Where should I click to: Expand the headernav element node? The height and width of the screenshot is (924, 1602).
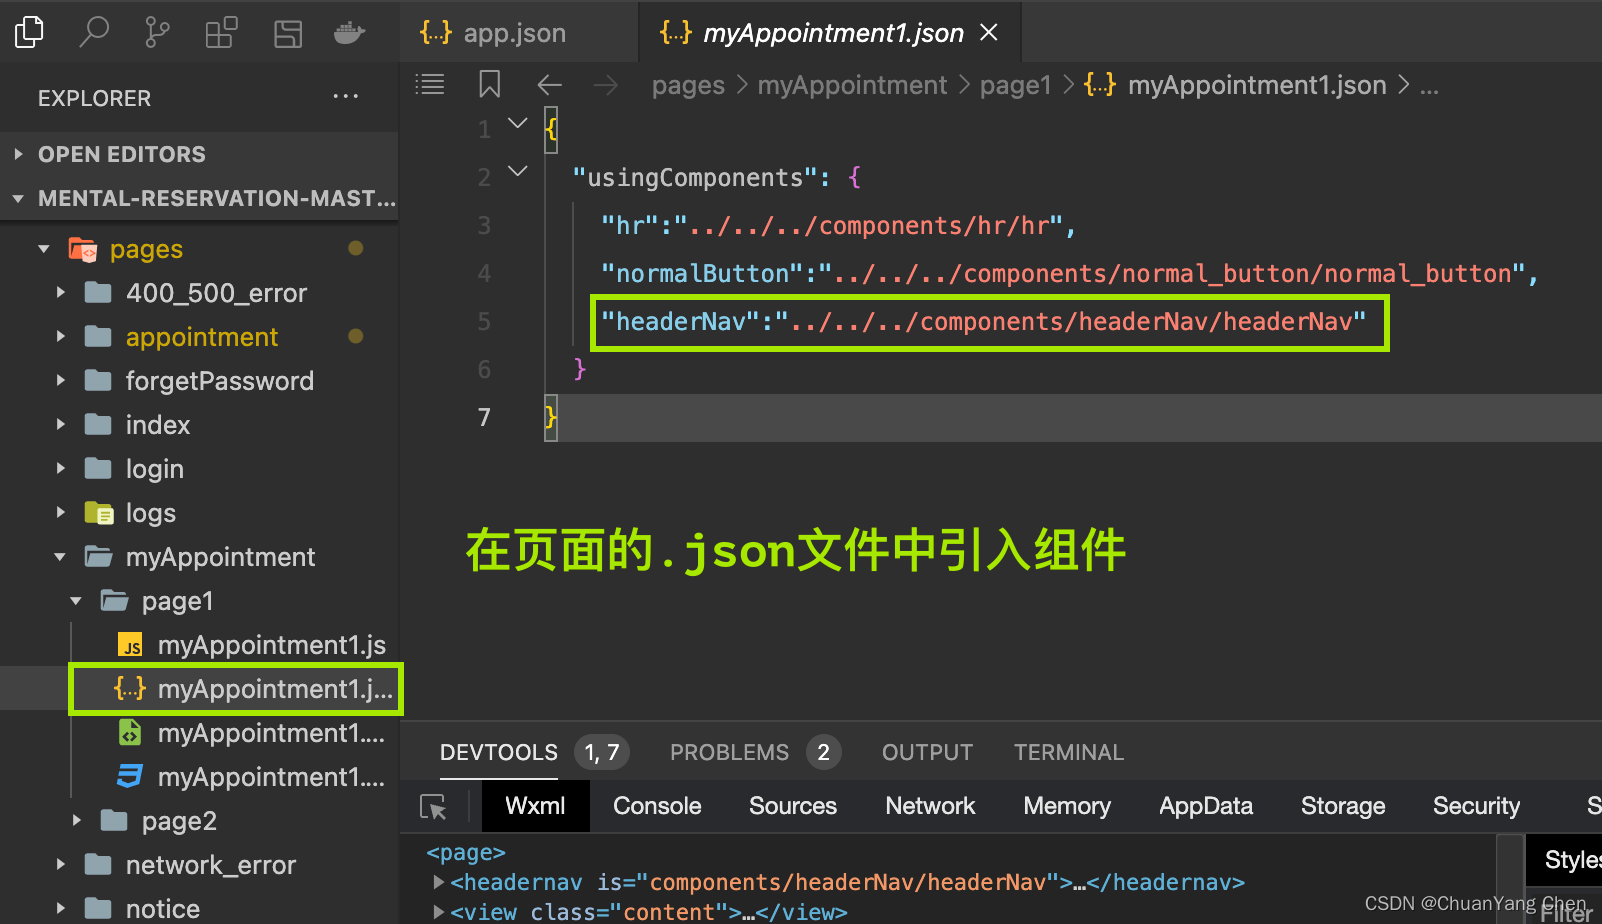pyautogui.click(x=438, y=882)
